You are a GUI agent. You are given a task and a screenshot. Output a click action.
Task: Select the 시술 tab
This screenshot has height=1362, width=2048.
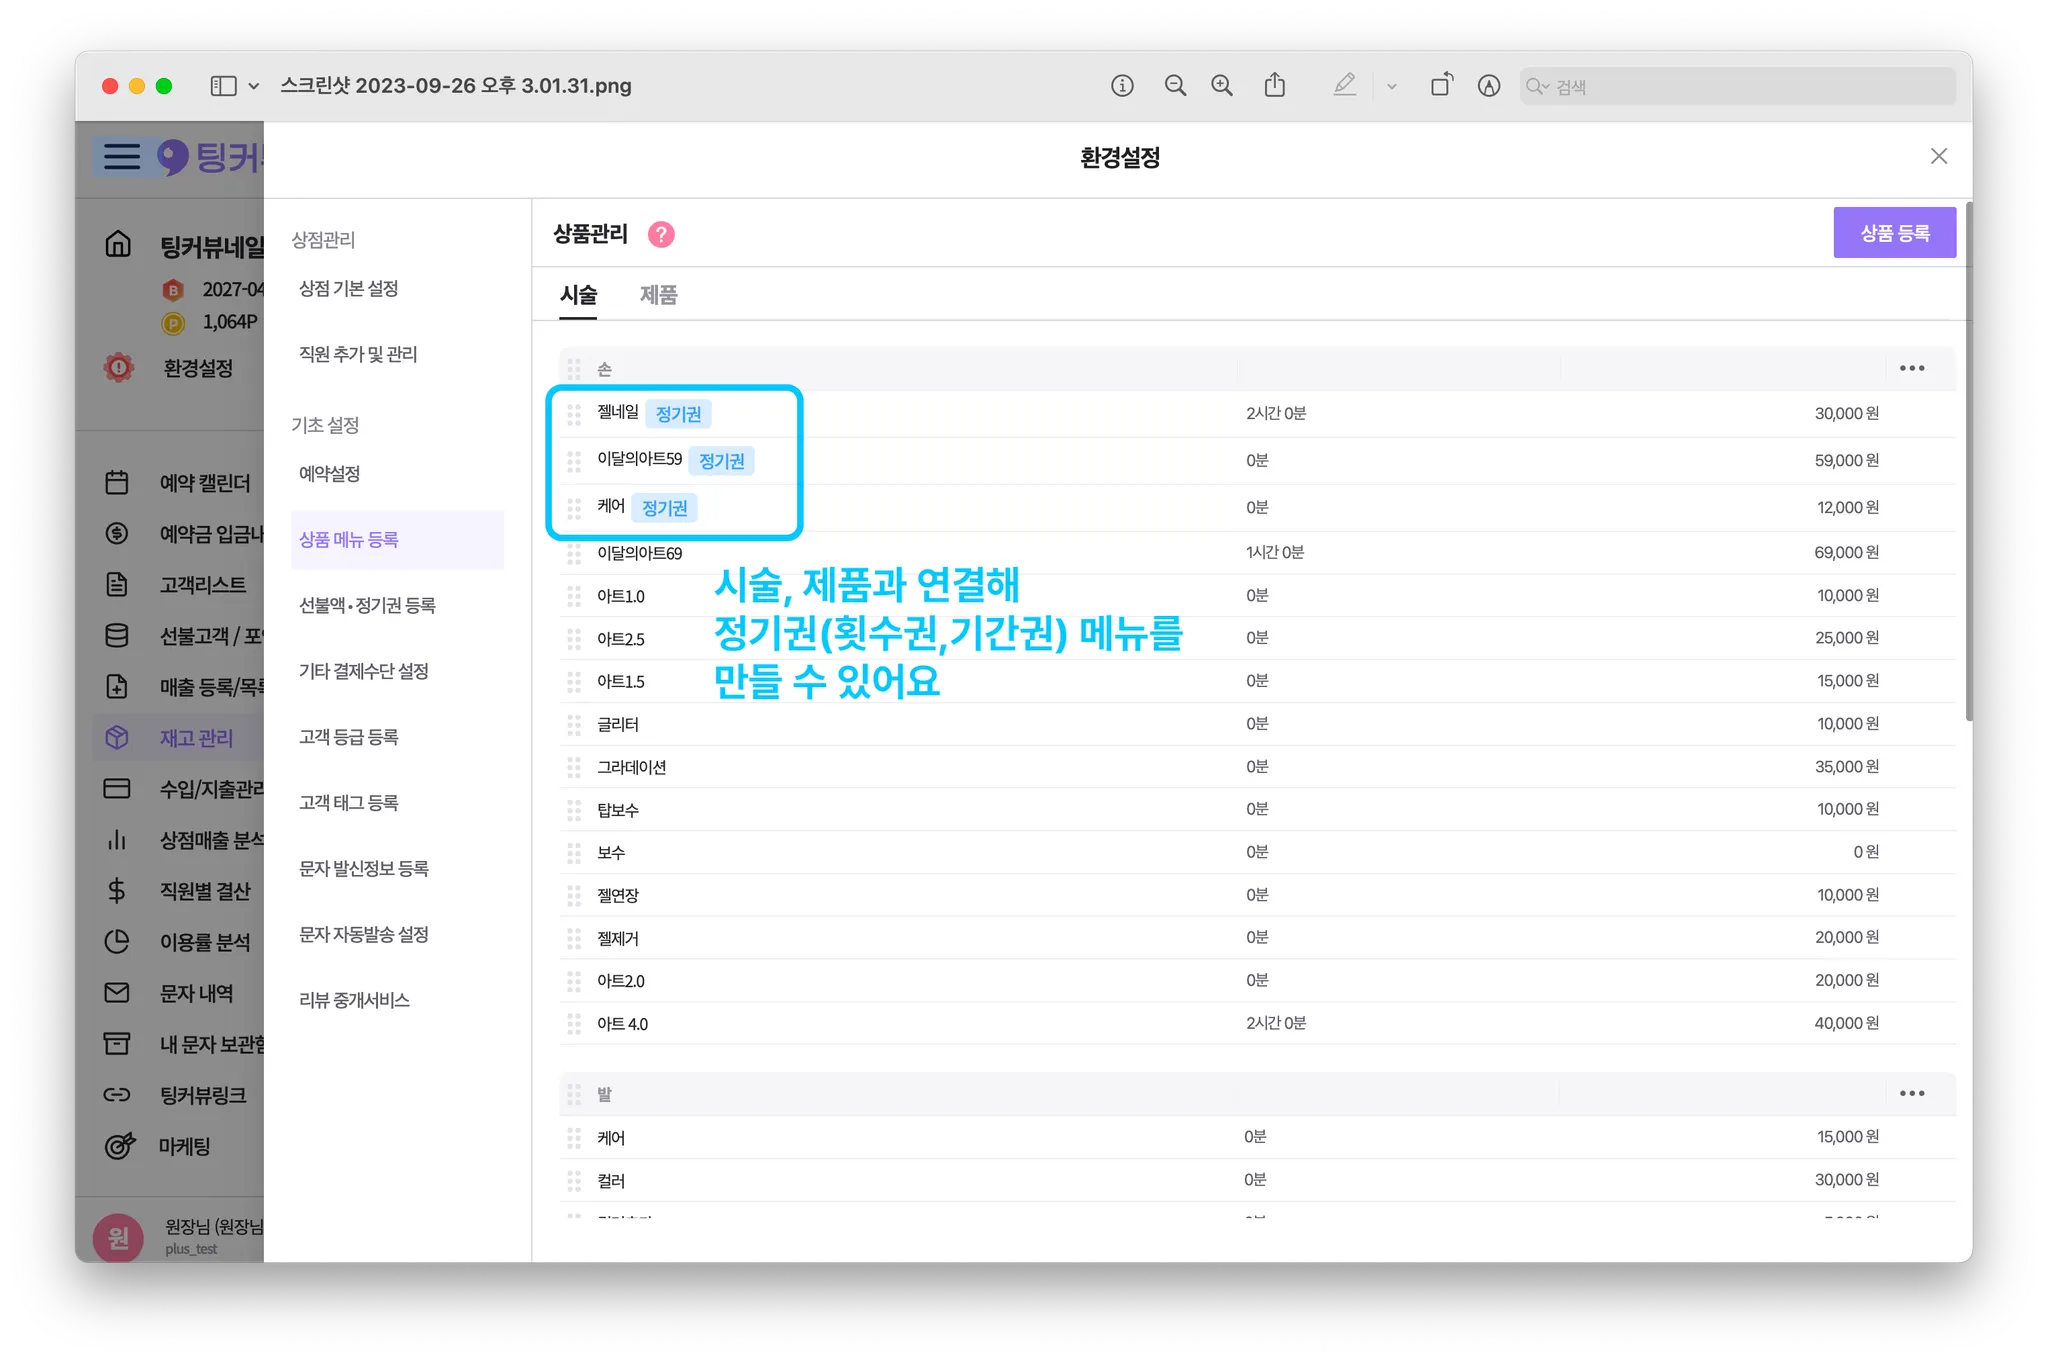[578, 295]
